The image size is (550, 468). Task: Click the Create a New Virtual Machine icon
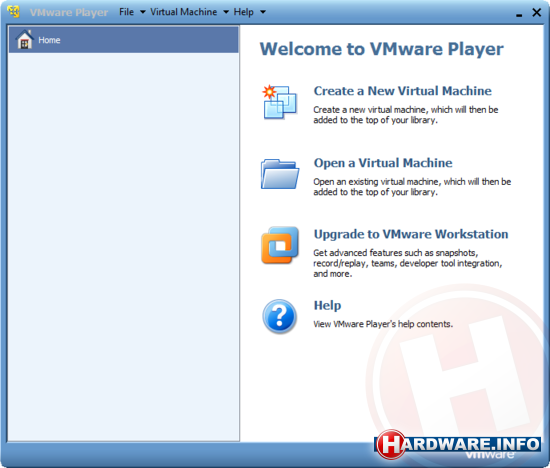click(280, 102)
